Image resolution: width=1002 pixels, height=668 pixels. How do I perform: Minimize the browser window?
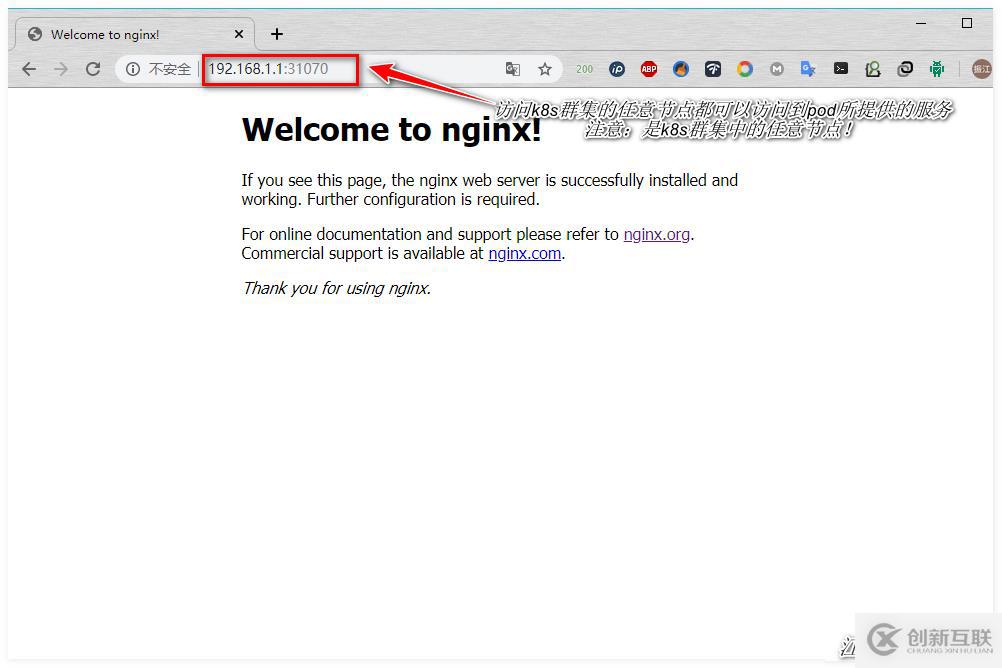(921, 23)
